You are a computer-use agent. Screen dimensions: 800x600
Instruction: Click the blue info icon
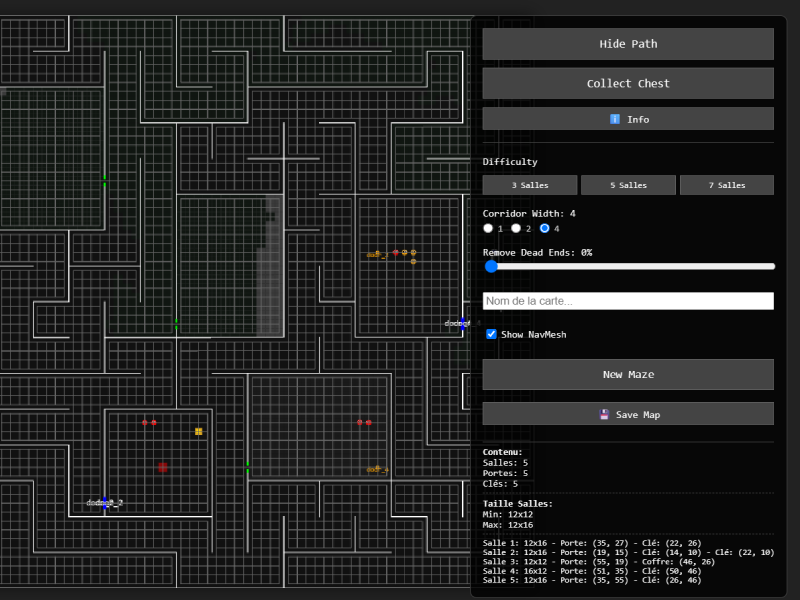[615, 119]
